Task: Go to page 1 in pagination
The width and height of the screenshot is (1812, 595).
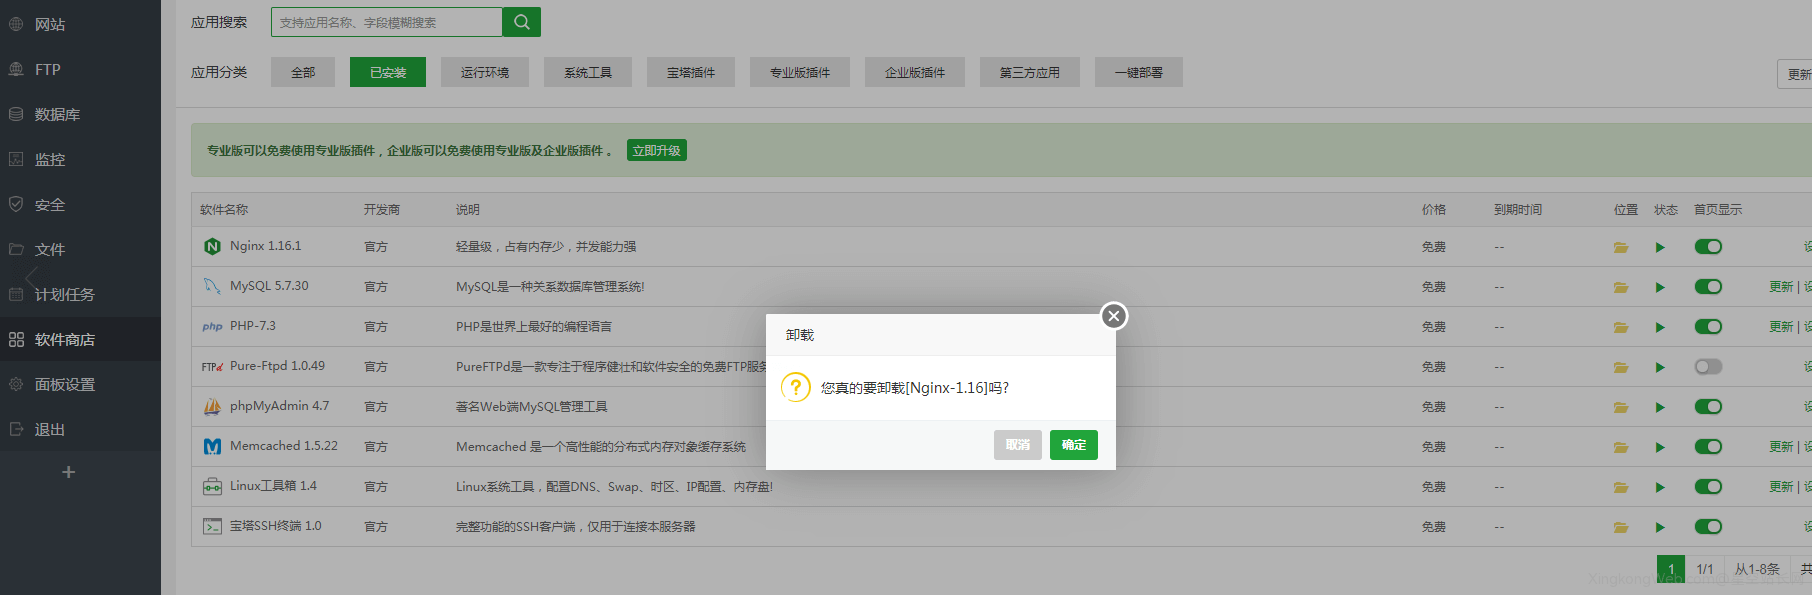Action: pyautogui.click(x=1671, y=569)
